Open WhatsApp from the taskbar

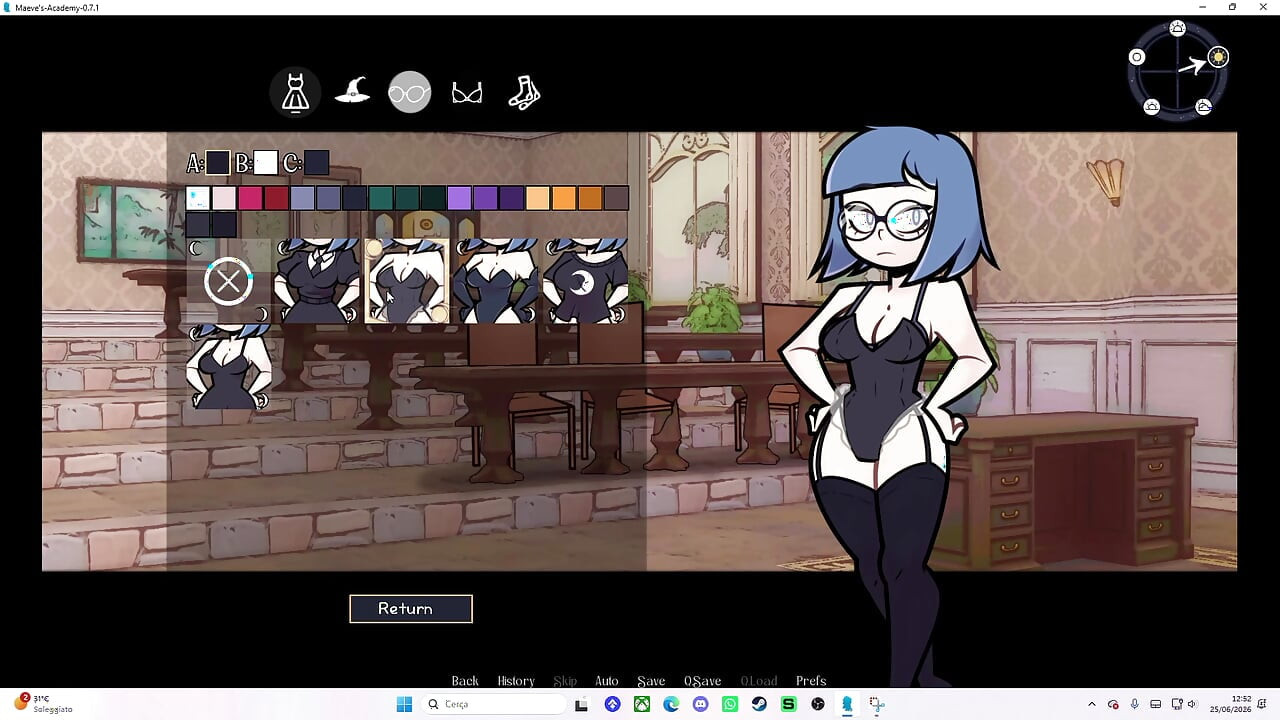[x=730, y=704]
